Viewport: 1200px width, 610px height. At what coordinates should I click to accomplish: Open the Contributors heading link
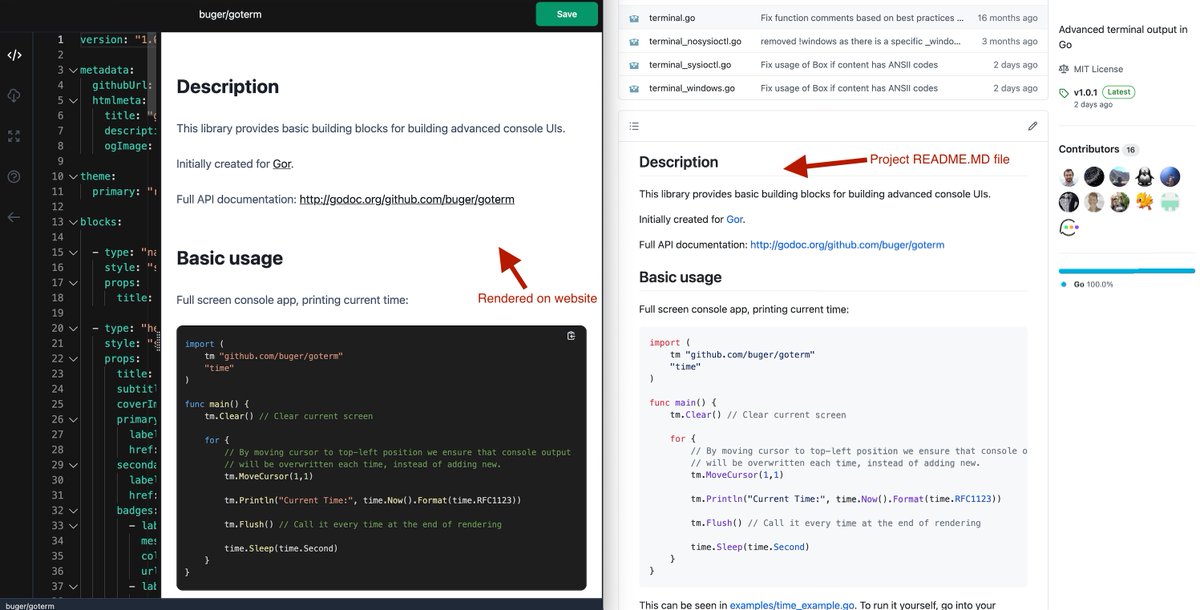[1088, 149]
